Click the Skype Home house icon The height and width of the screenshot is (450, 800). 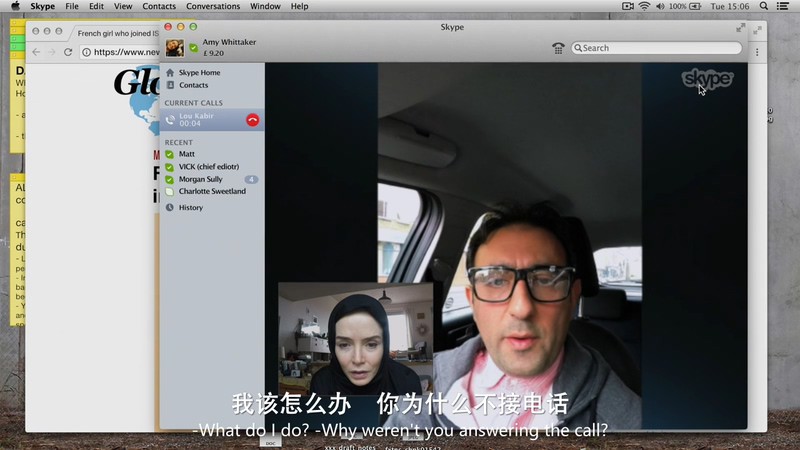(x=170, y=72)
